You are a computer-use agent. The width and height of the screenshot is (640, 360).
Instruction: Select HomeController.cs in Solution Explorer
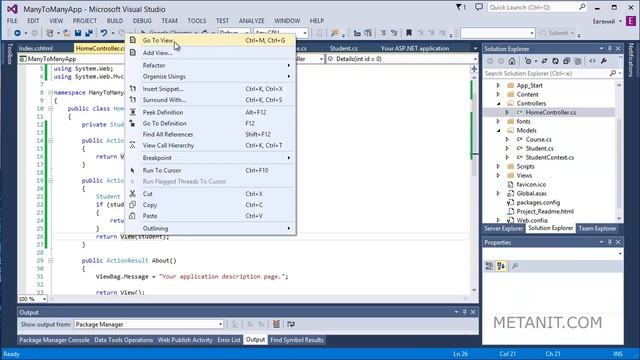551,112
